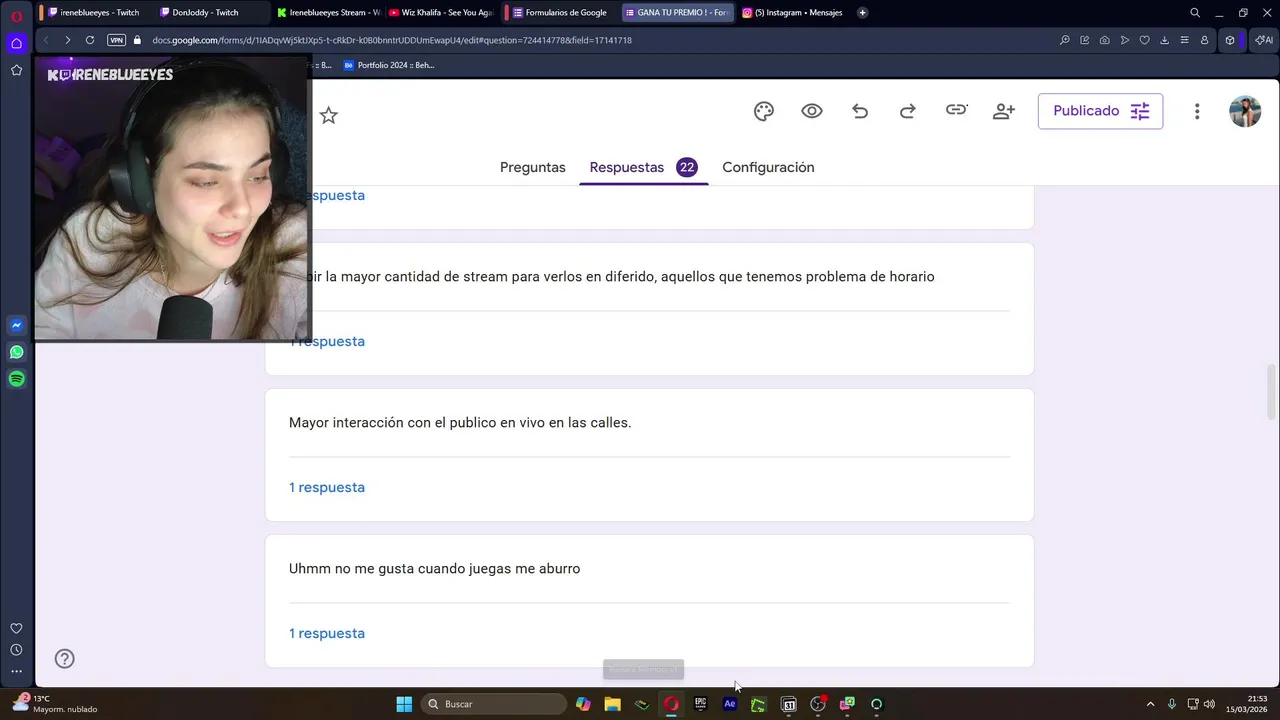Viewport: 1280px width, 720px height.
Task: Click the answer 'Mayor interacción con el publico en vivo'
Action: click(x=460, y=422)
